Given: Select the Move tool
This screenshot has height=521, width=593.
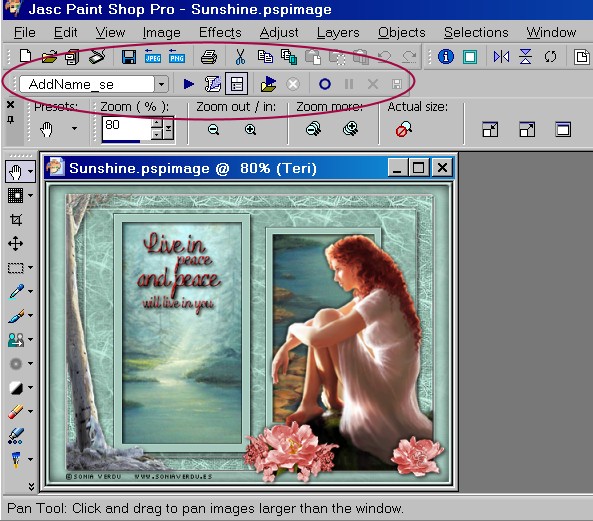Looking at the screenshot, I should click(x=16, y=244).
